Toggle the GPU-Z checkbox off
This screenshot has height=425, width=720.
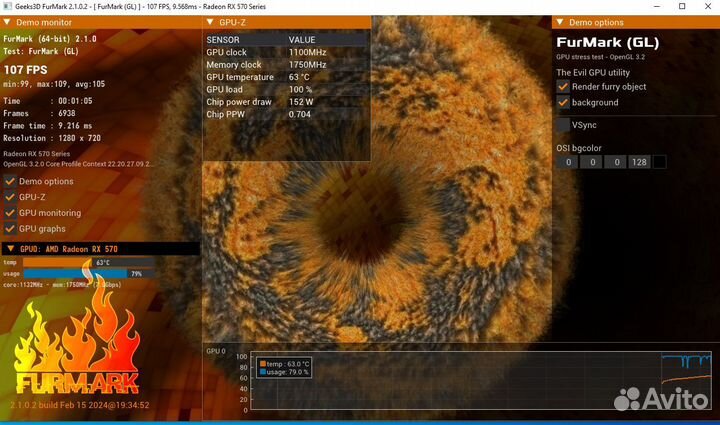pyautogui.click(x=10, y=197)
